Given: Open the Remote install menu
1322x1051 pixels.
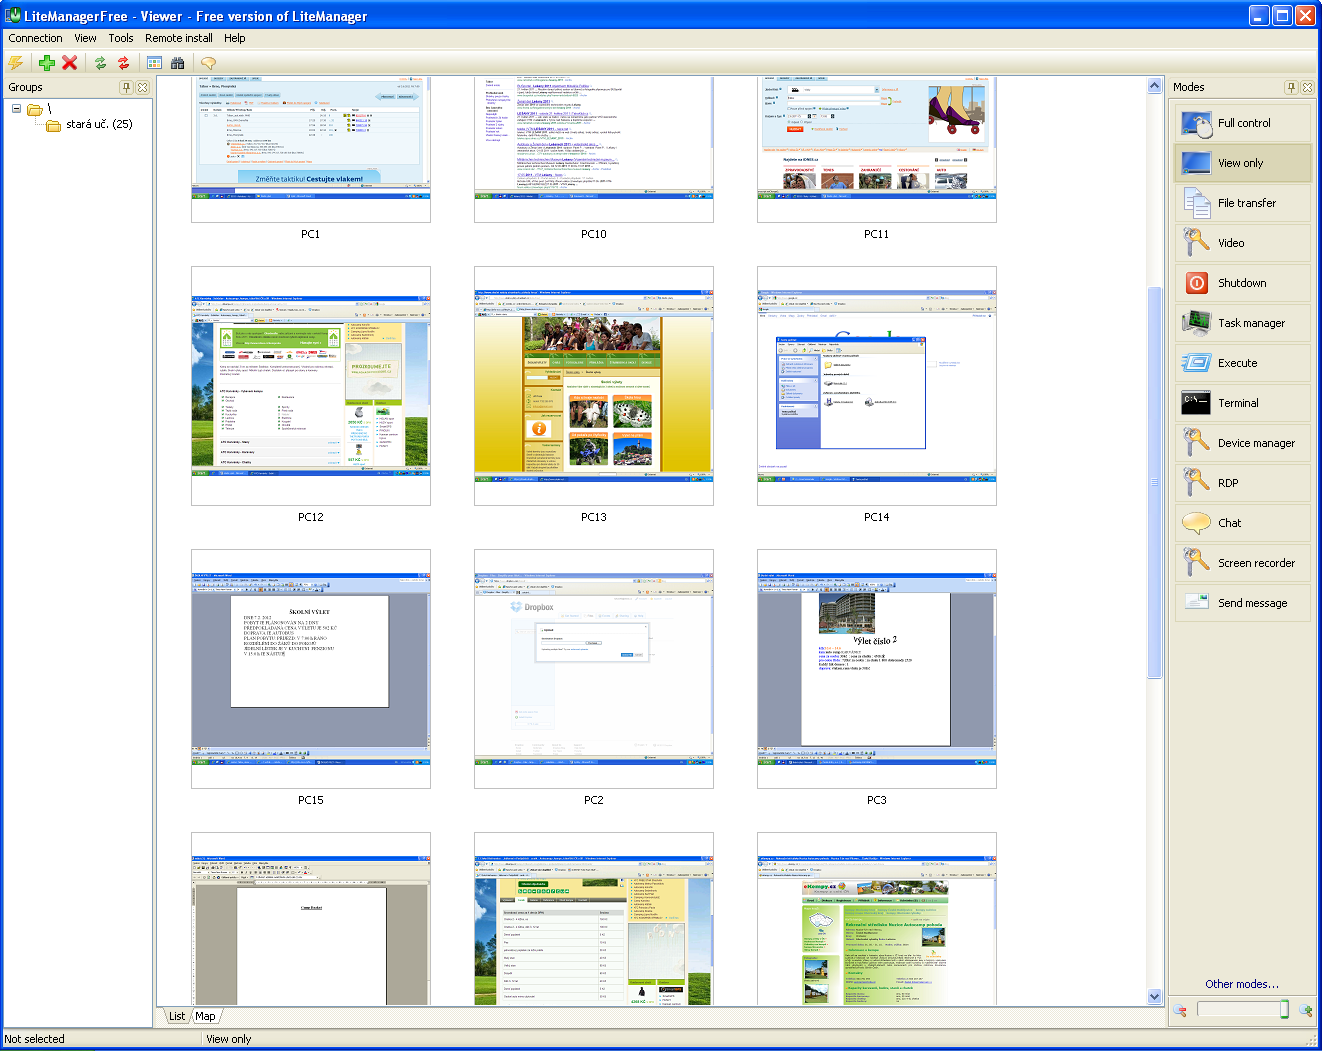Looking at the screenshot, I should pyautogui.click(x=178, y=38).
